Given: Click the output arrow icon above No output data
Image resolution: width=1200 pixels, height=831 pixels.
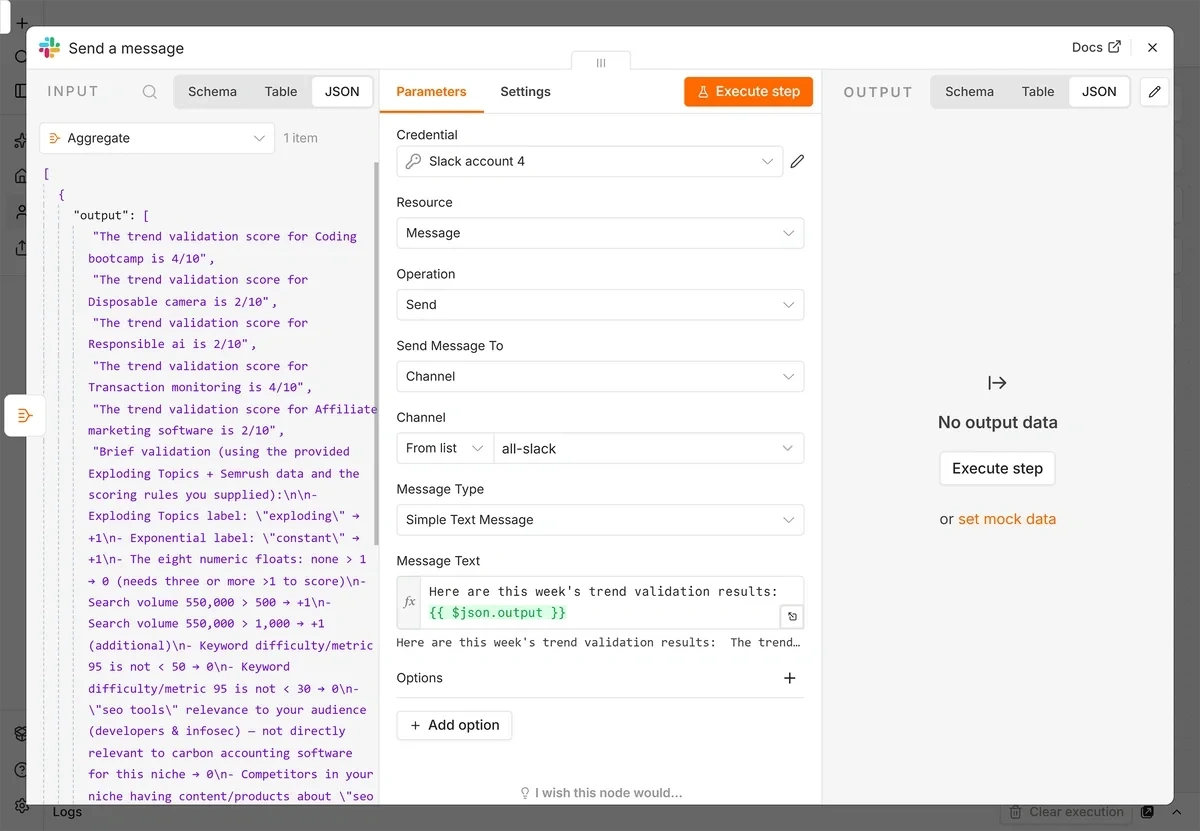Looking at the screenshot, I should [997, 382].
